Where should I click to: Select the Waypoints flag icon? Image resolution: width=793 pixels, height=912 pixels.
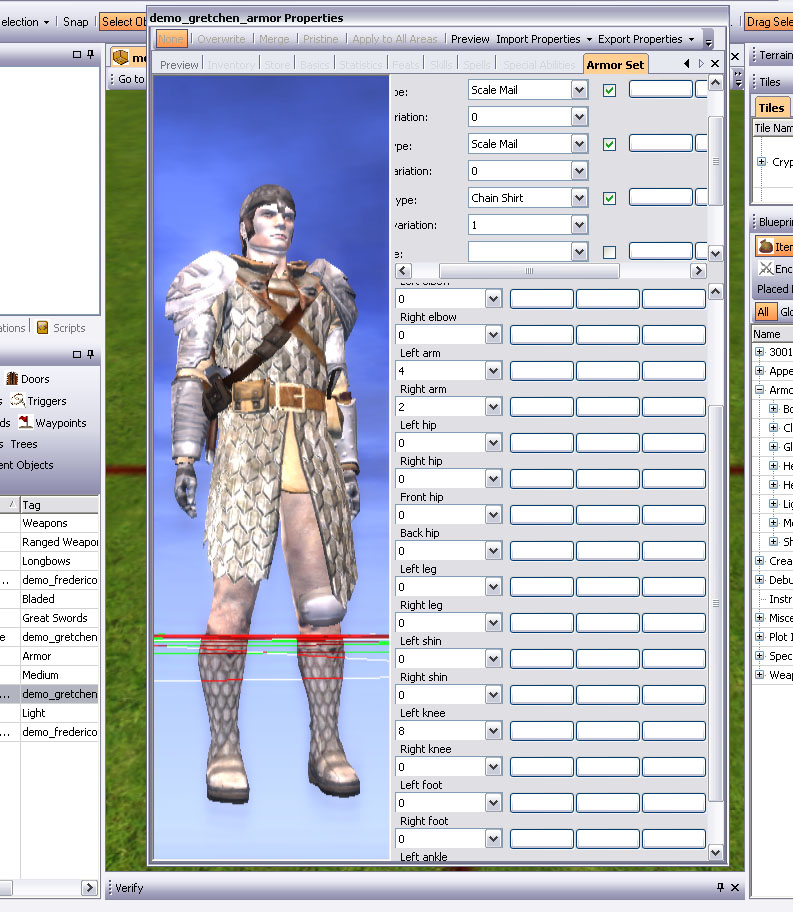(x=25, y=422)
